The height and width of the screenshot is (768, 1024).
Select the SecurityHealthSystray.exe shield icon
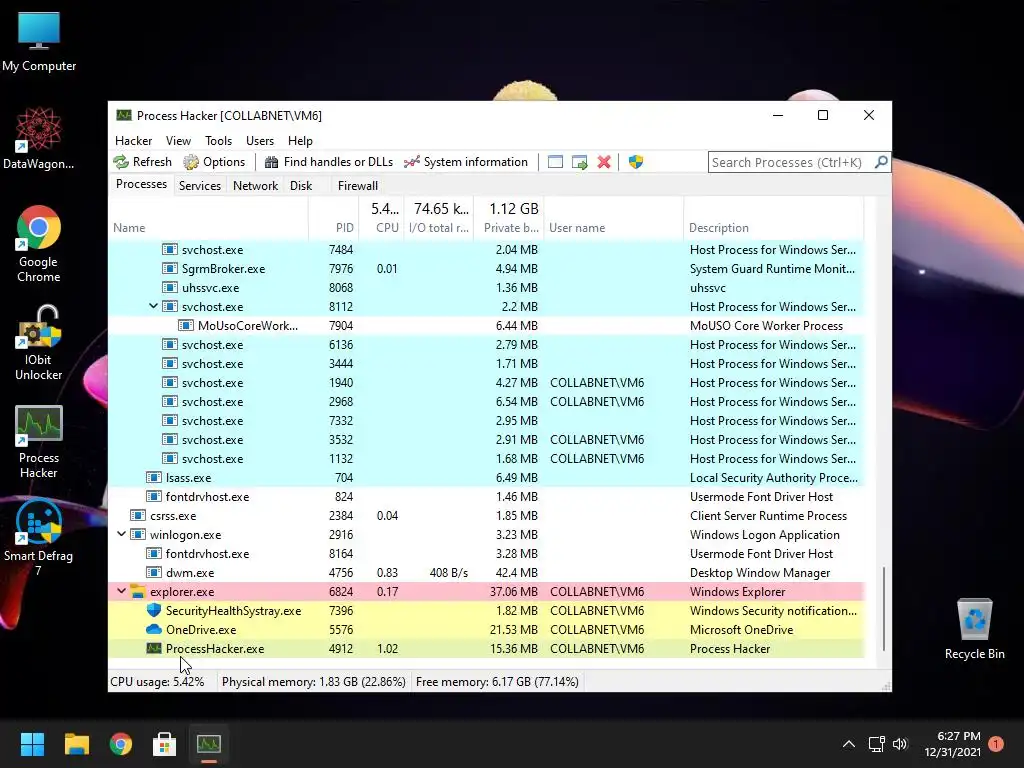pos(154,610)
